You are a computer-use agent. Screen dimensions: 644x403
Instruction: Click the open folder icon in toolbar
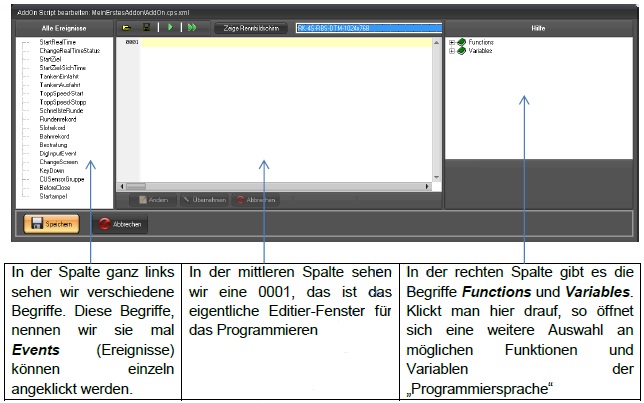(x=127, y=28)
